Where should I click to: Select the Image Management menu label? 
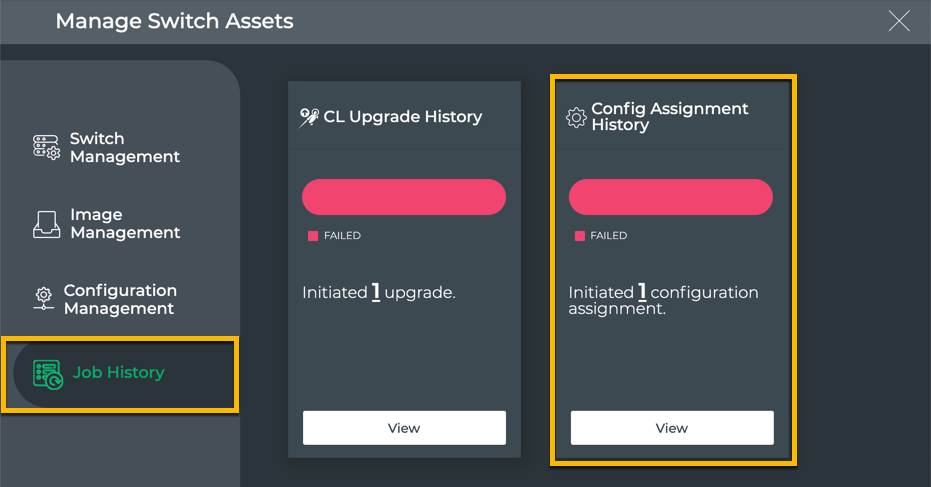pyautogui.click(x=124, y=224)
